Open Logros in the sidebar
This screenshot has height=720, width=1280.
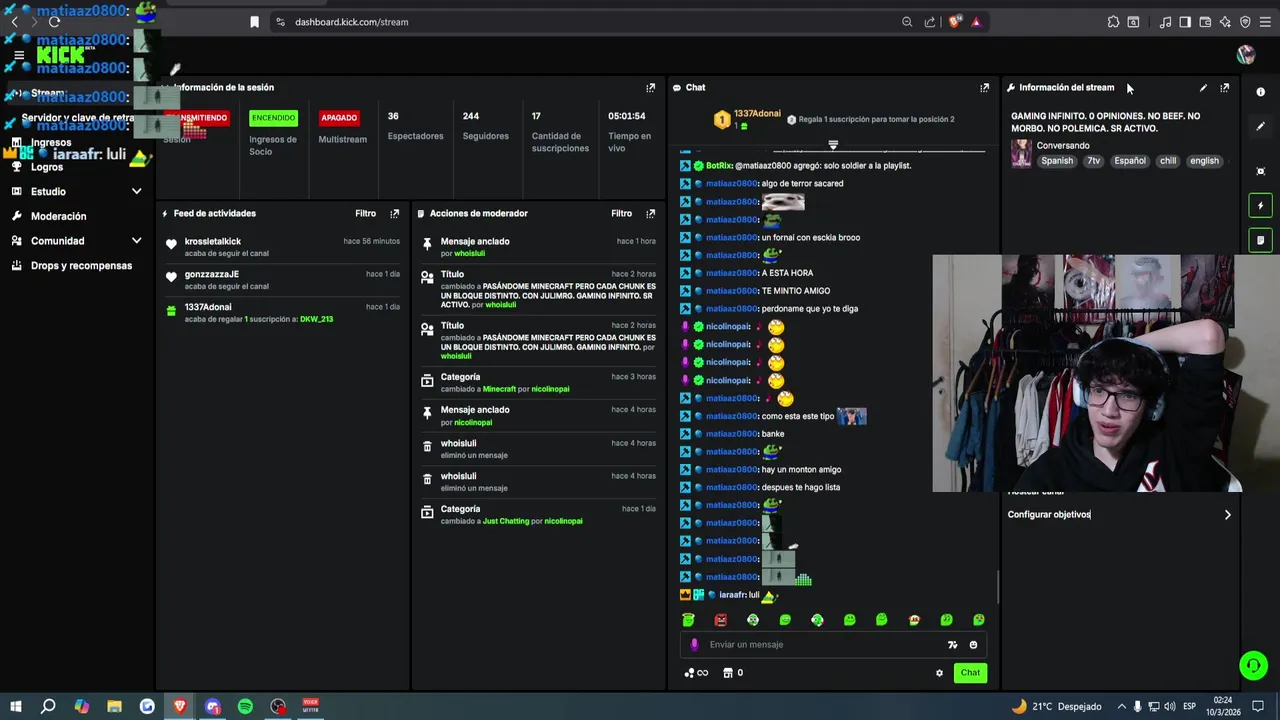46,168
